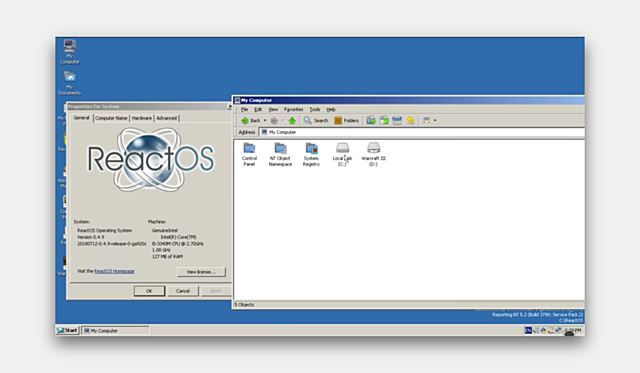The height and width of the screenshot is (373, 640).
Task: Click the 'GenuineIntel' machine text
Action: point(165,231)
